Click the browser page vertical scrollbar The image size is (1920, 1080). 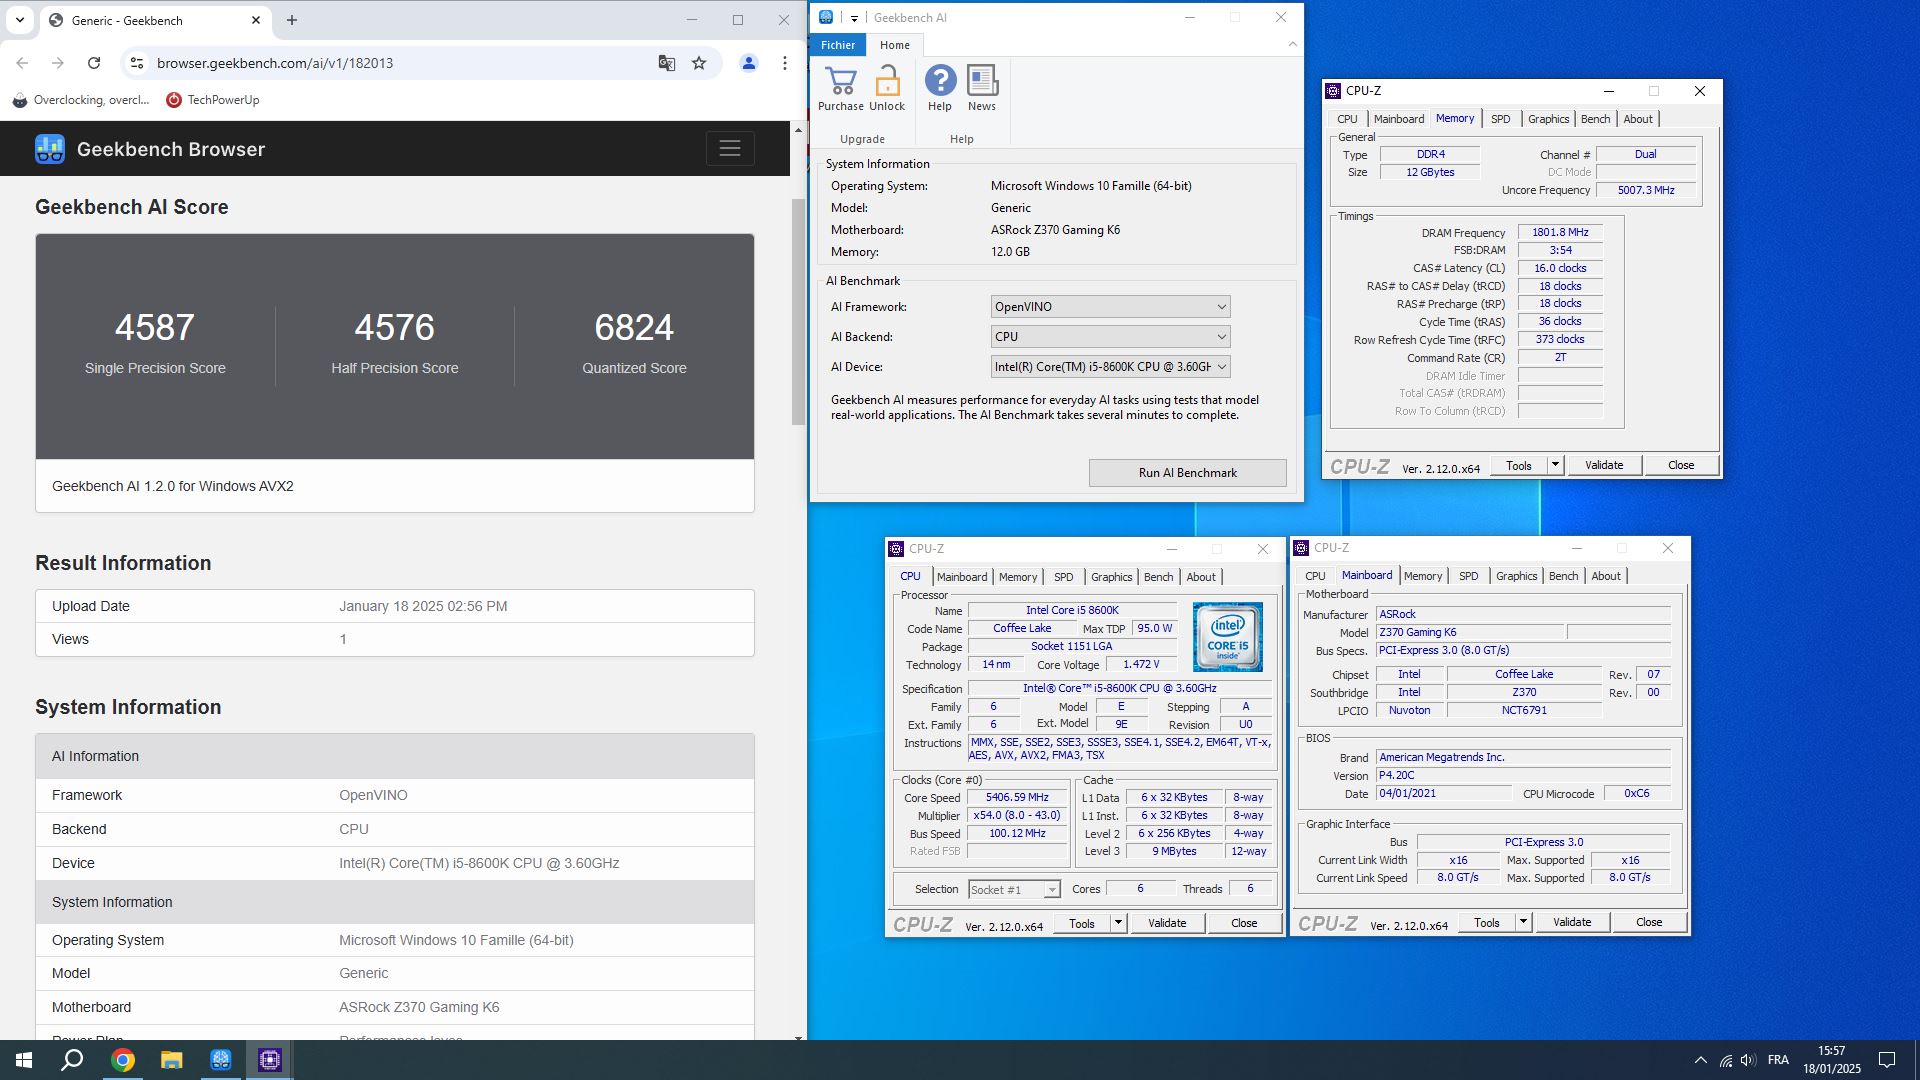click(x=798, y=310)
